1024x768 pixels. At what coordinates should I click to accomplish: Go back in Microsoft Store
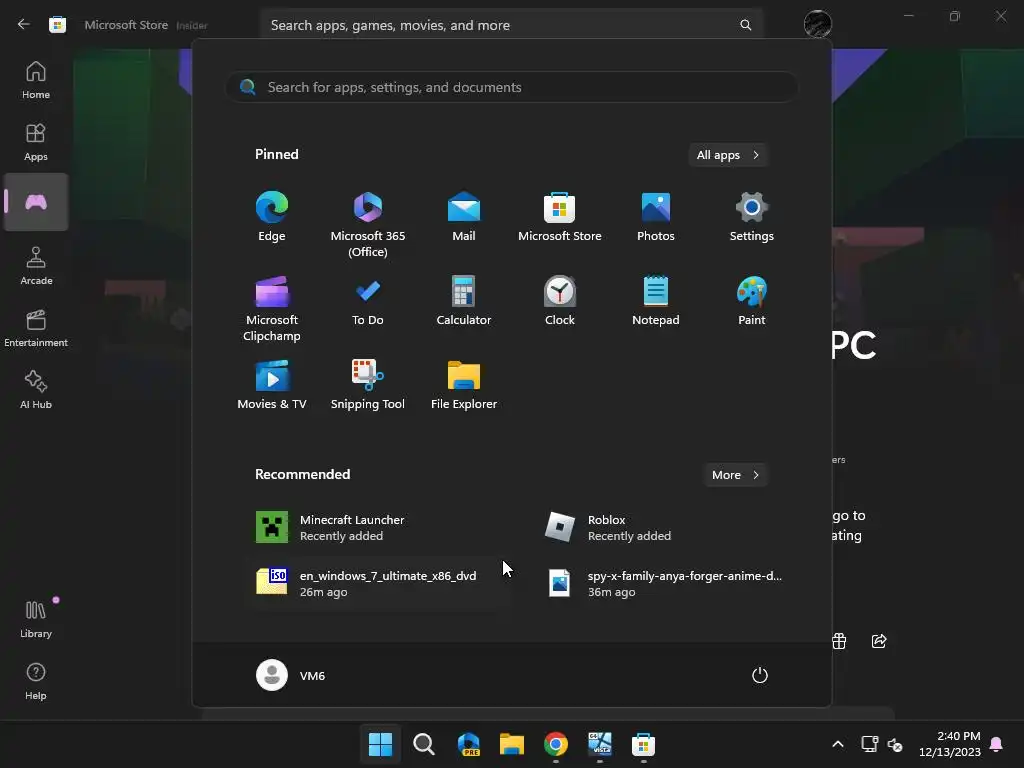click(x=24, y=25)
